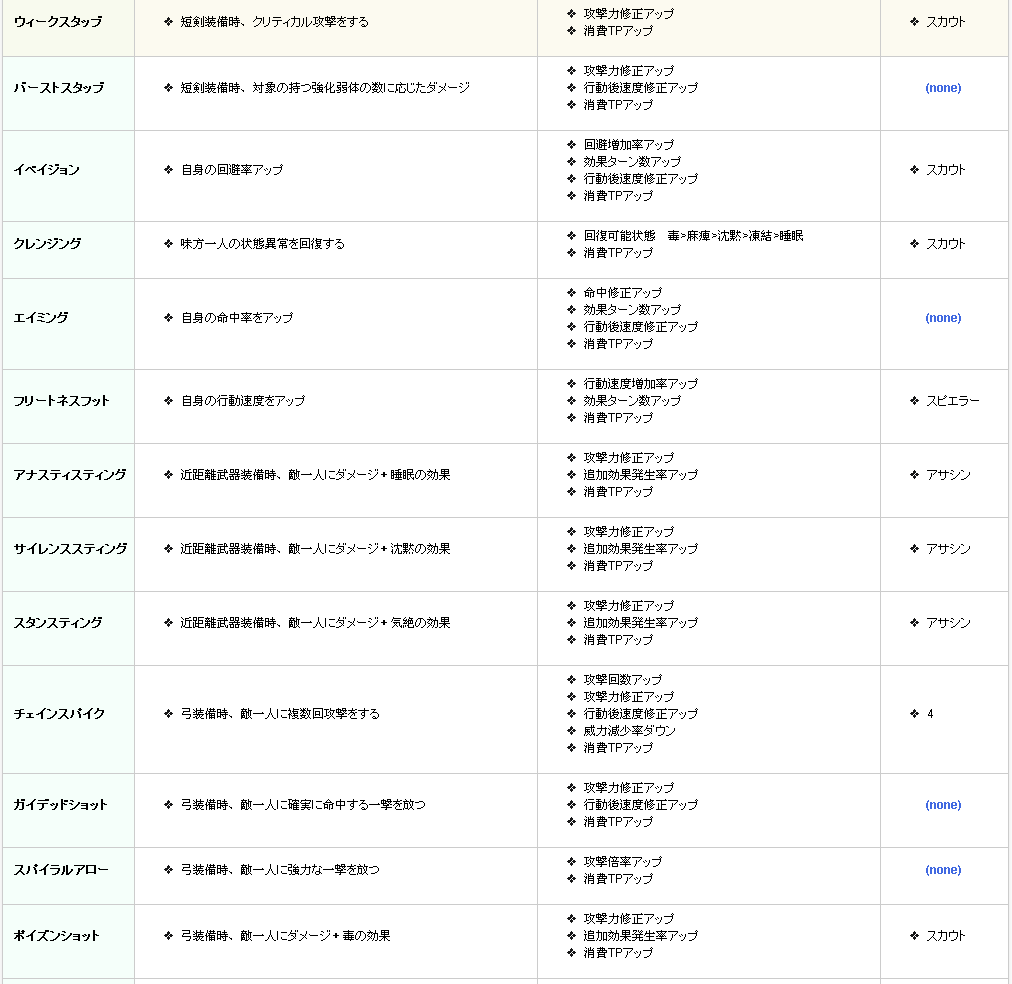The image size is (1012, 984).
Task: Click the diamond bullet before 威力減少率ダウン
Action: (x=571, y=731)
